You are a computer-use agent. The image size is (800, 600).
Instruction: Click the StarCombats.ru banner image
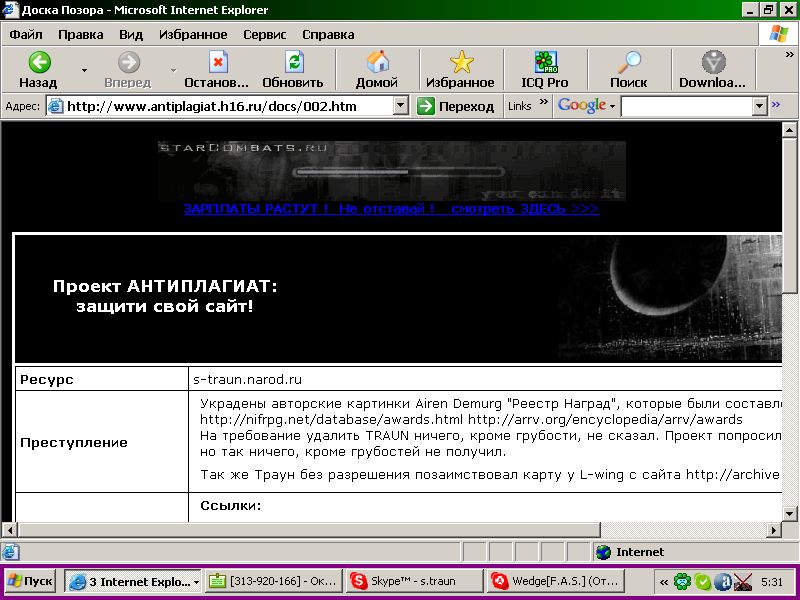(392, 171)
